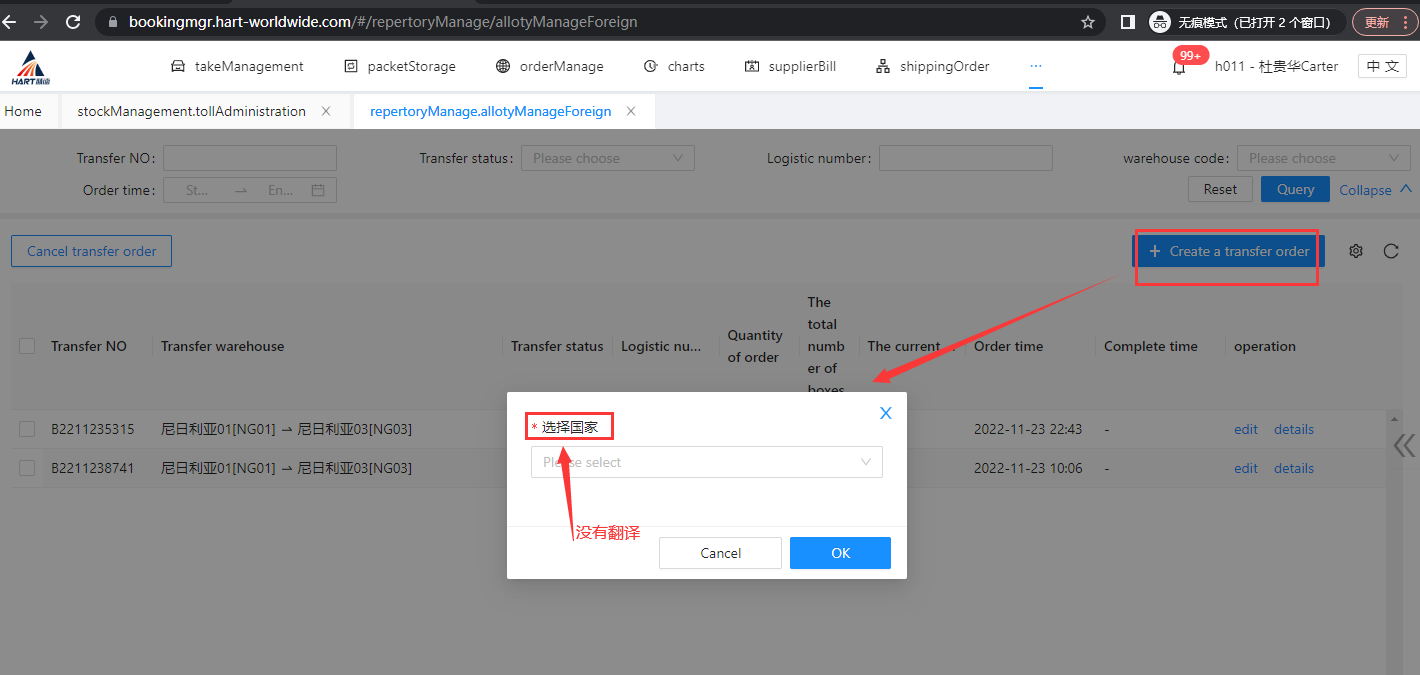The image size is (1420, 675).
Task: Bookmark this page with star icon
Action: point(1088,21)
